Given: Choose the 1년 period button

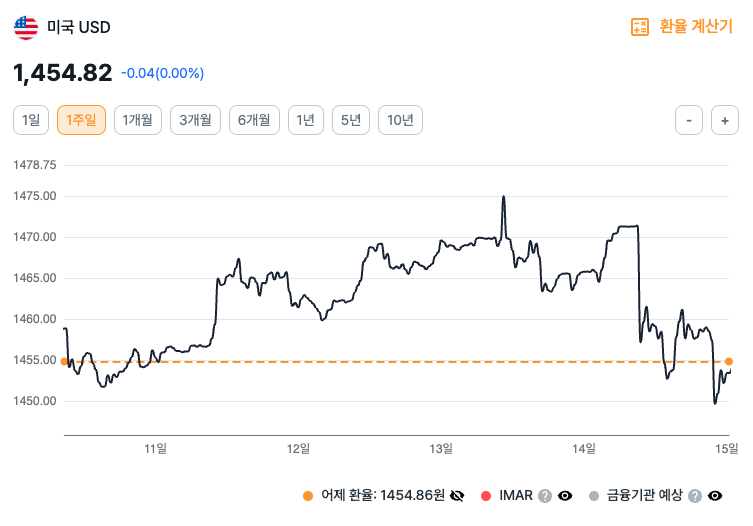Looking at the screenshot, I should click(306, 121).
